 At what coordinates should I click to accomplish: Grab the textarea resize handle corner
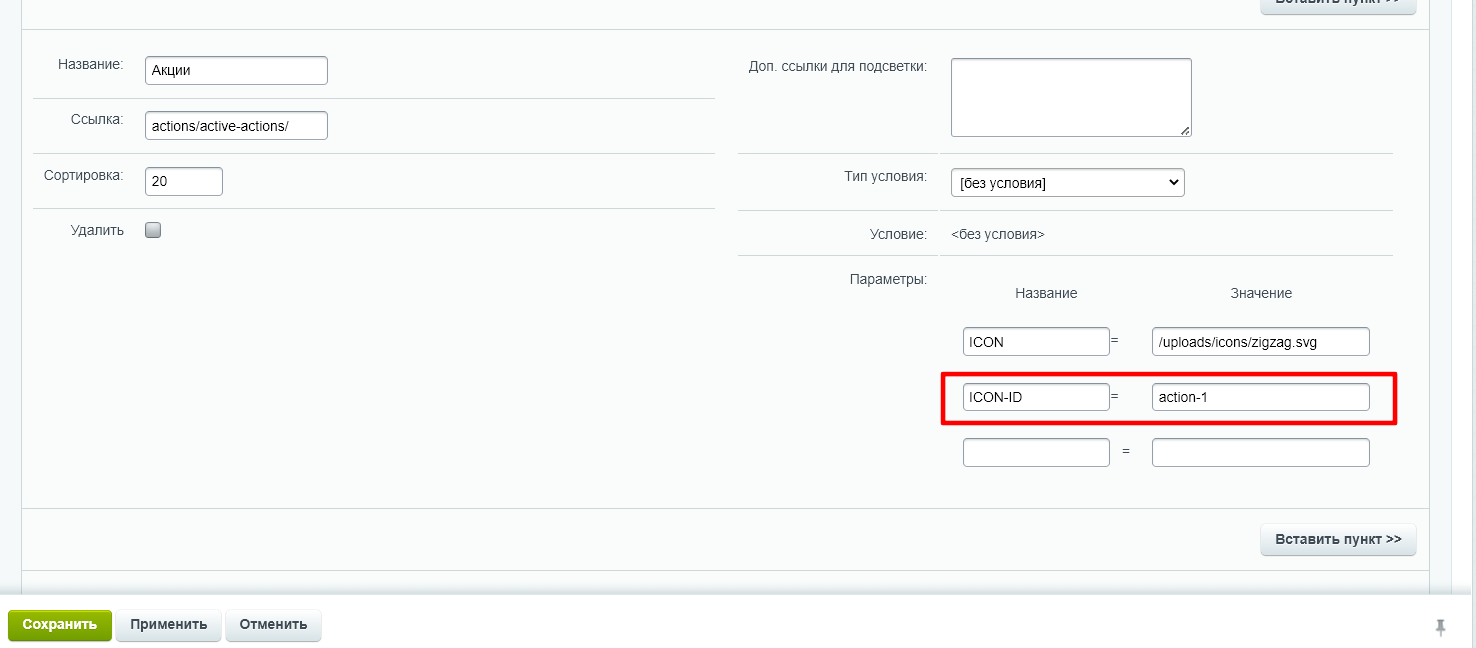point(1185,130)
